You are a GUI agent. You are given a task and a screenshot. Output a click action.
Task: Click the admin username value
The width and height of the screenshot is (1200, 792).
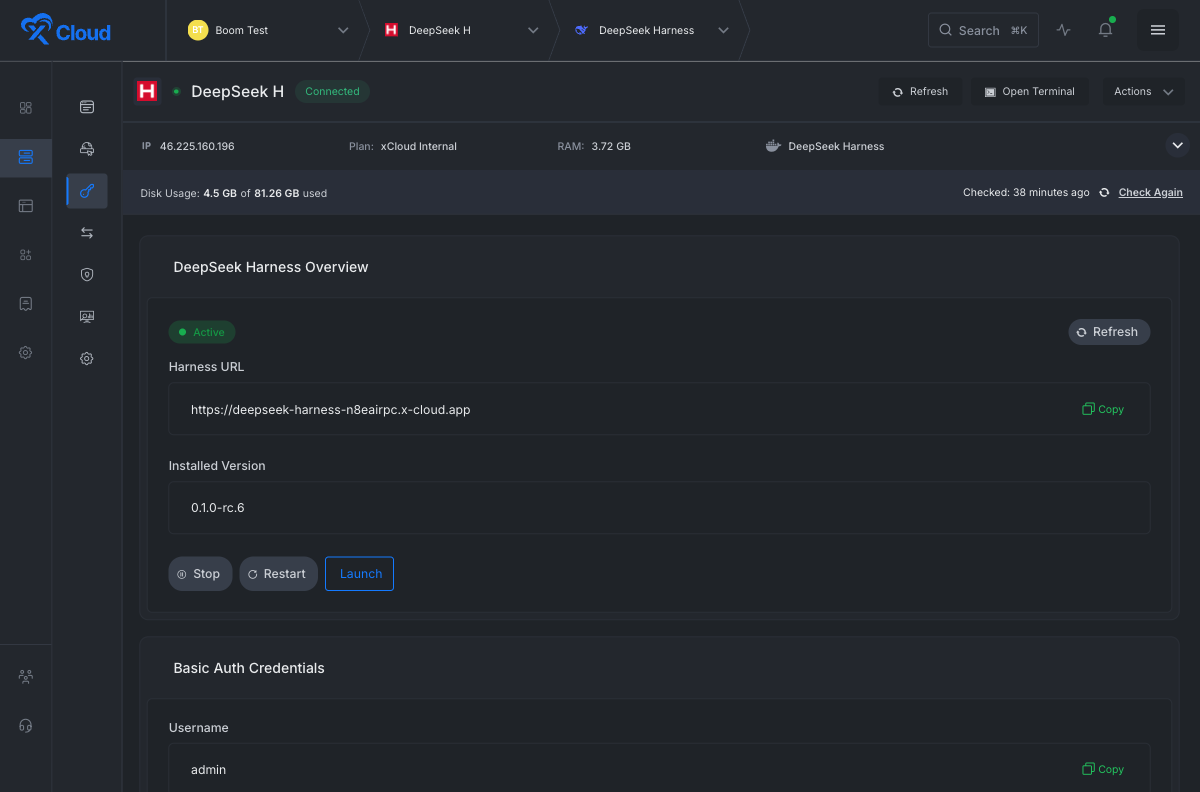click(x=208, y=770)
